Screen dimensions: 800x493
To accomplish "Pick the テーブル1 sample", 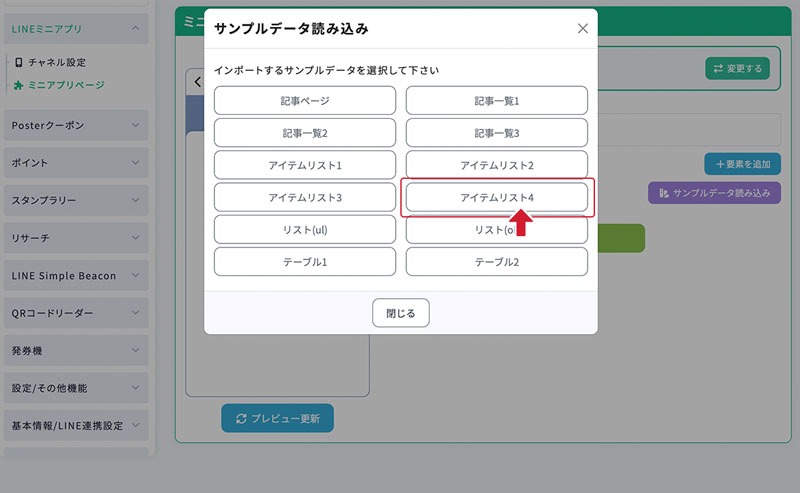I will tap(305, 262).
